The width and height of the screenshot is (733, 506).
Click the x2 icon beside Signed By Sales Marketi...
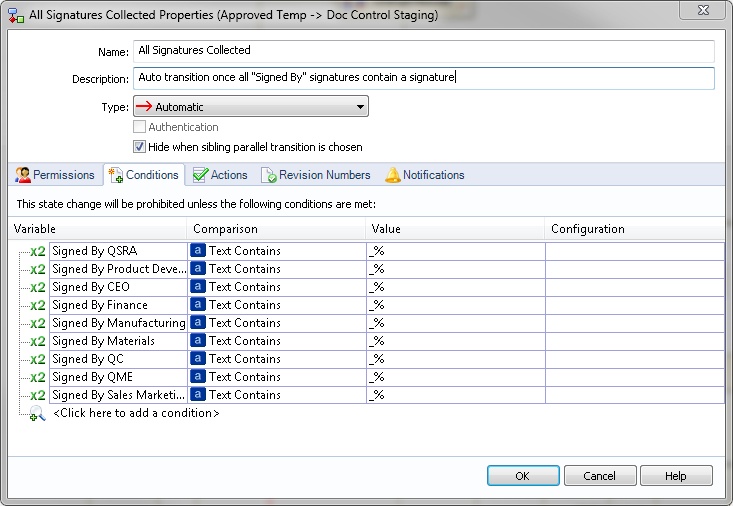point(38,395)
